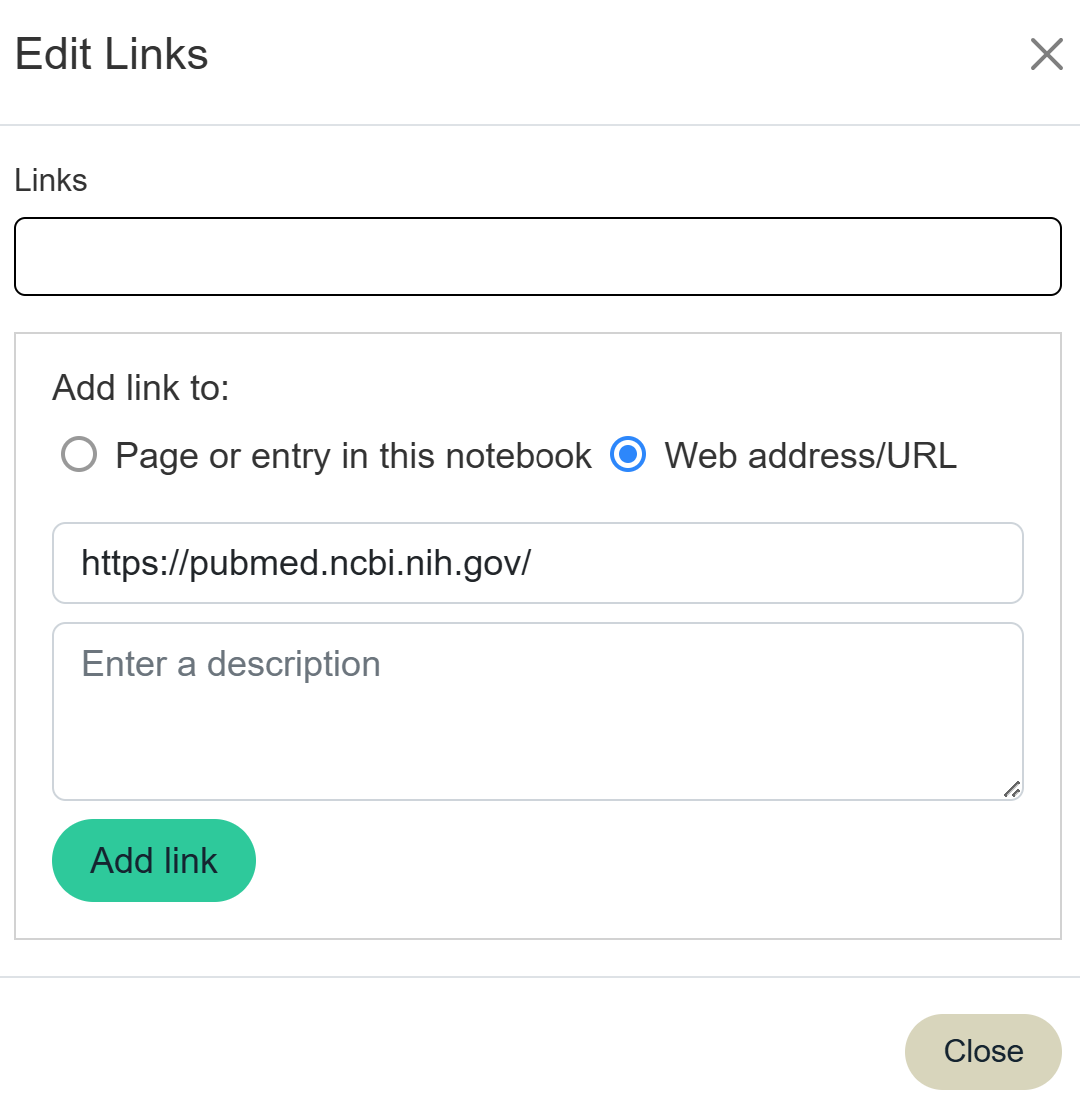Focus the URL field containing the PubMed address

tap(537, 563)
